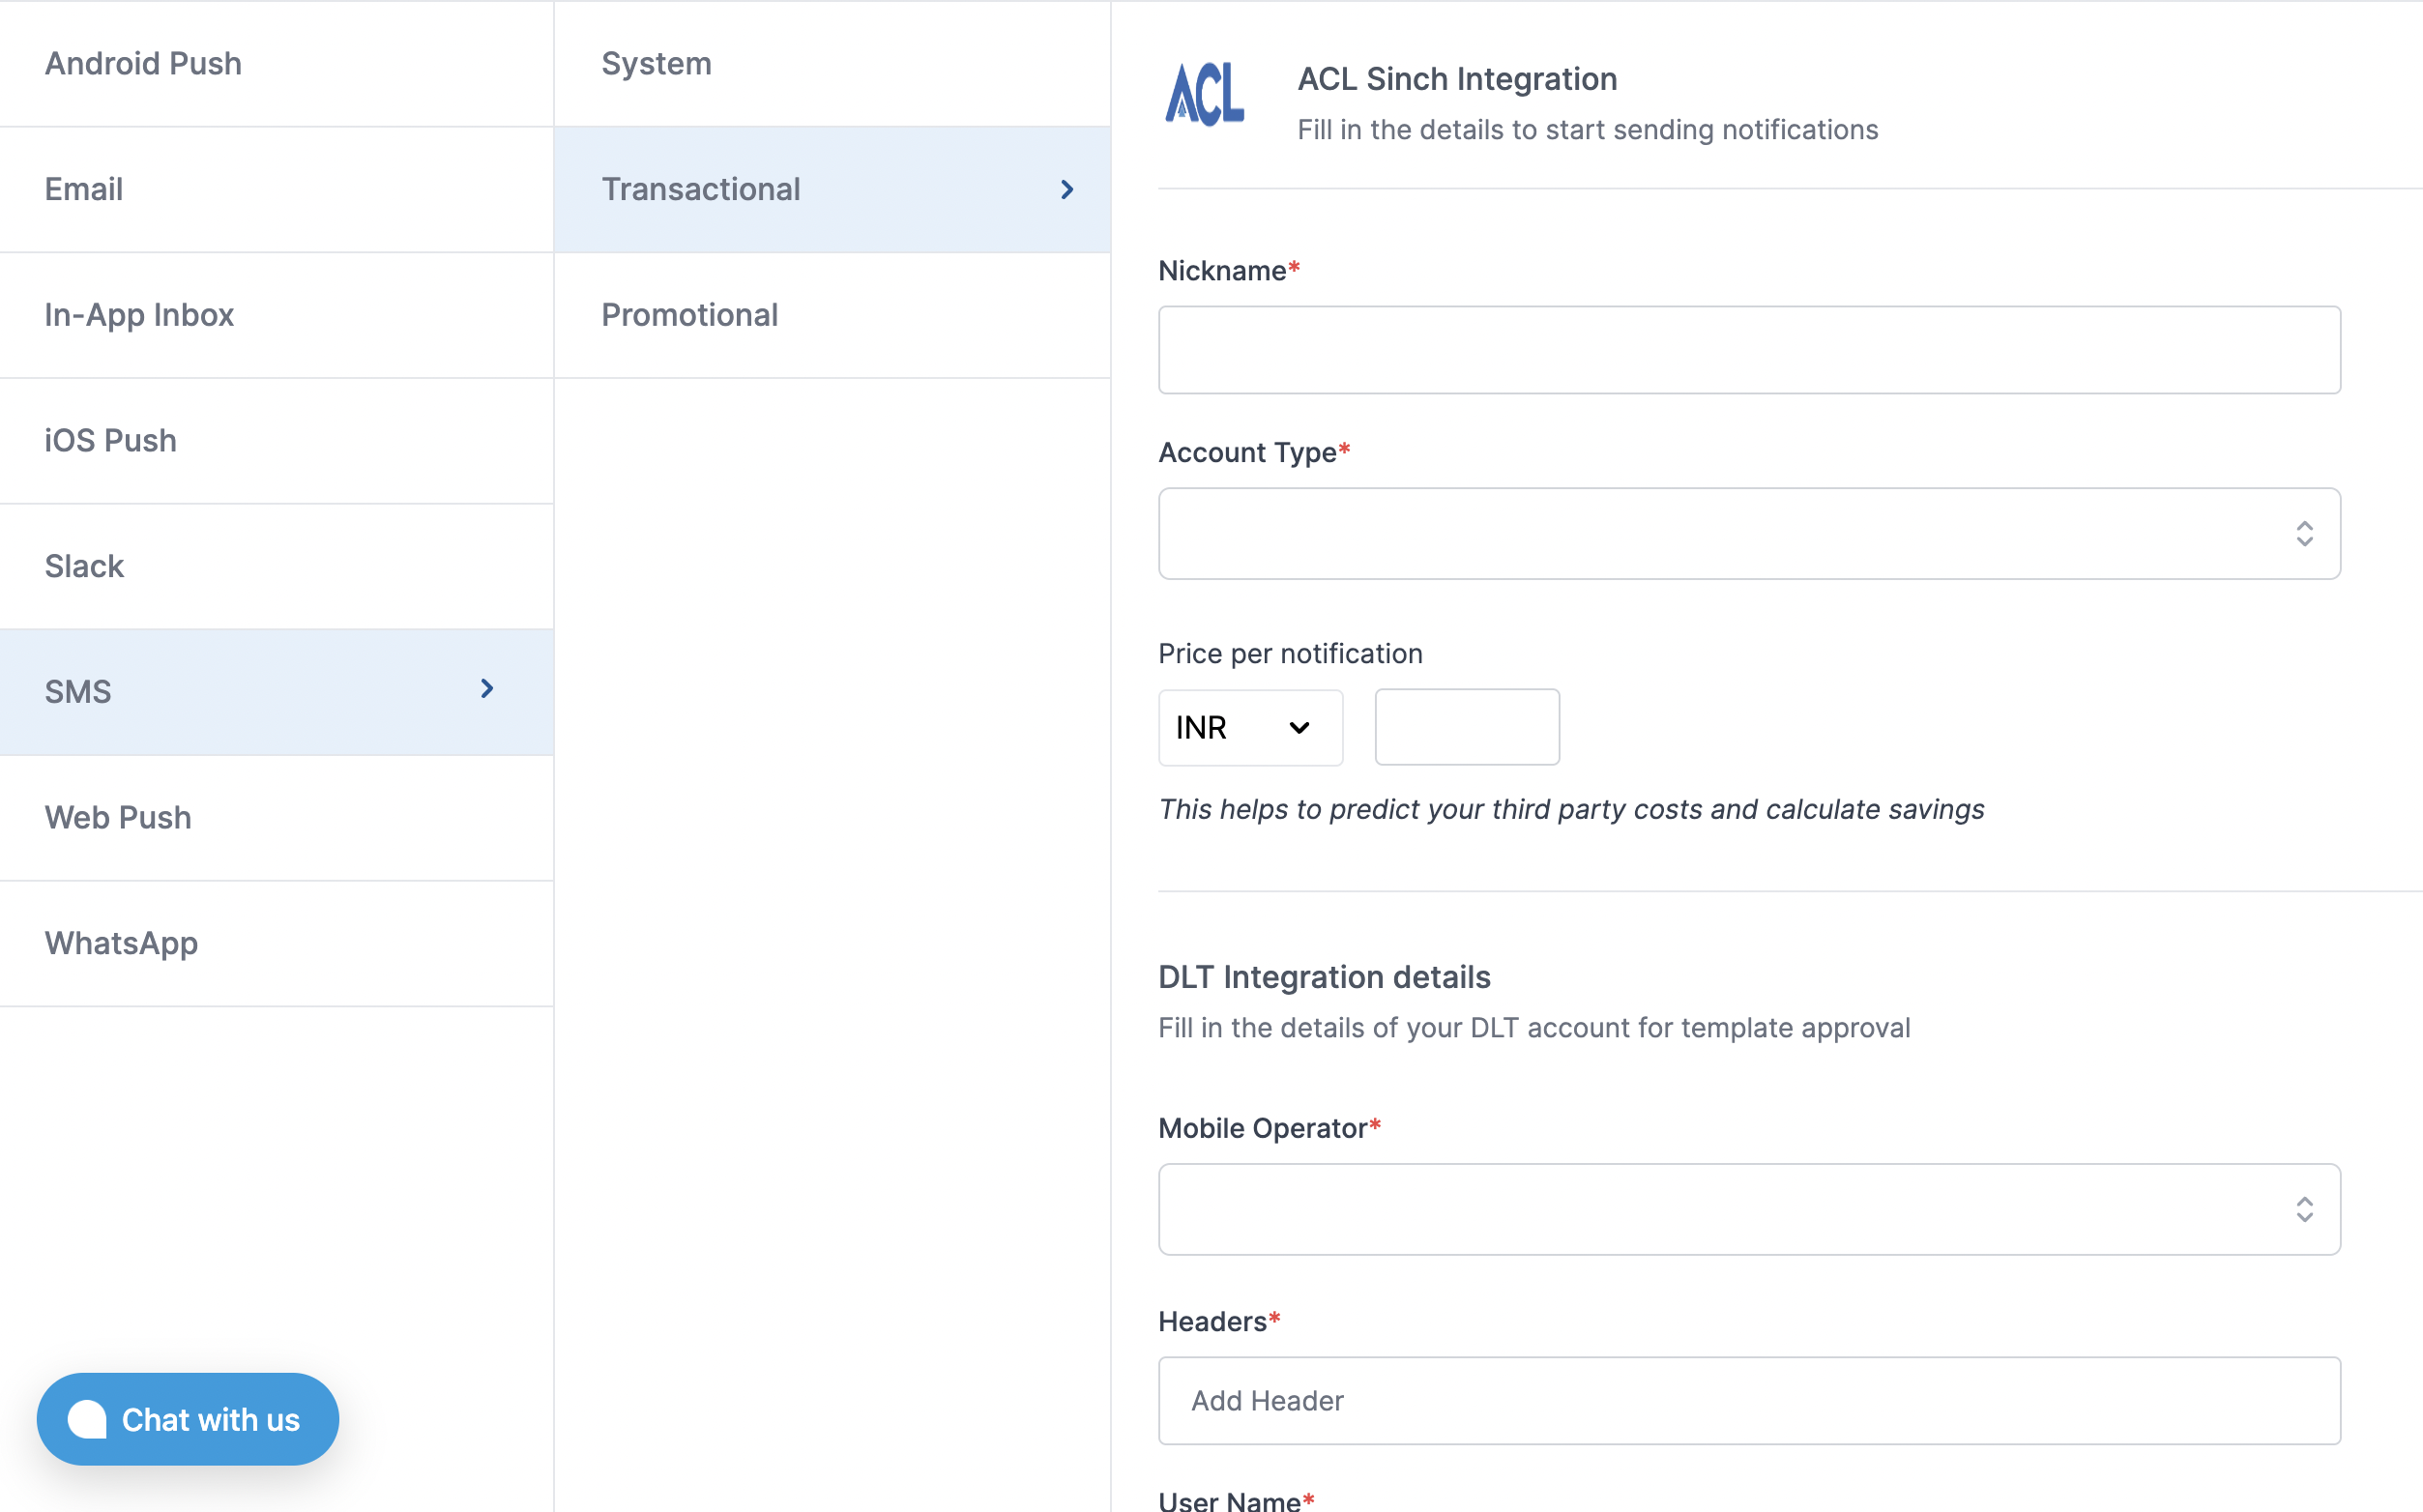Select the Email channel

click(x=84, y=189)
